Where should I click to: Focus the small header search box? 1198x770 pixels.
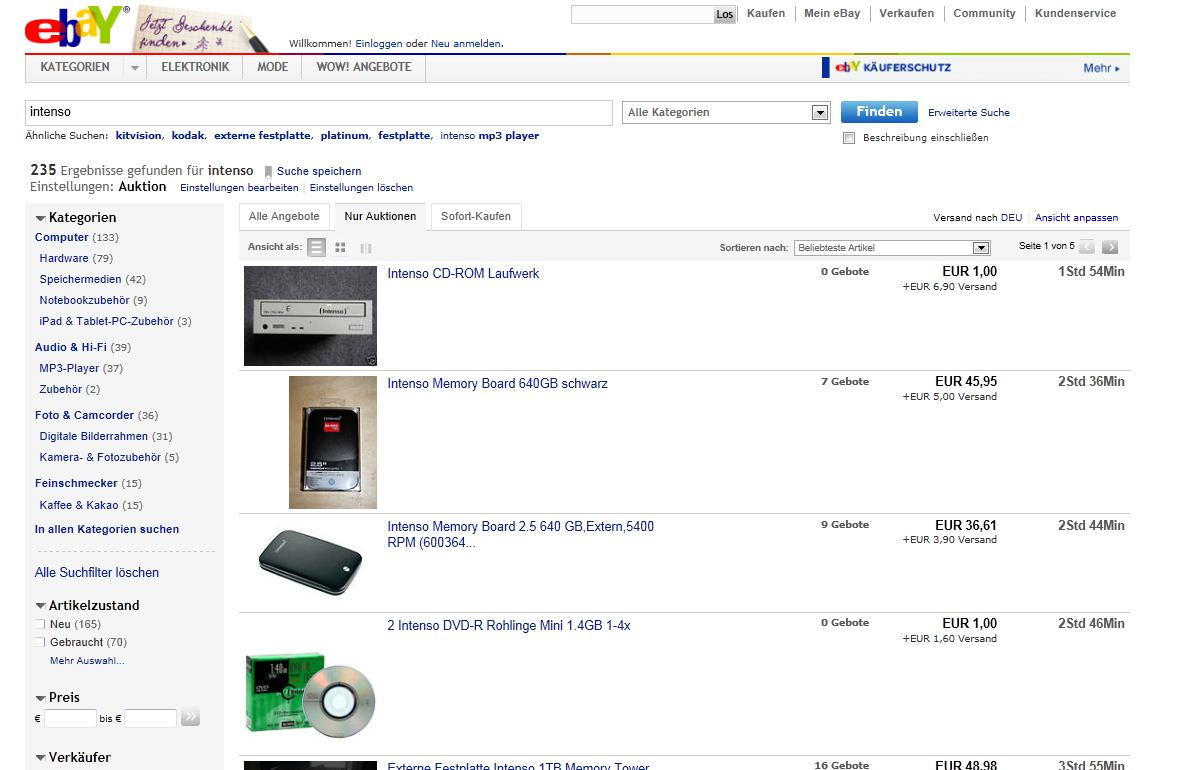(x=643, y=15)
